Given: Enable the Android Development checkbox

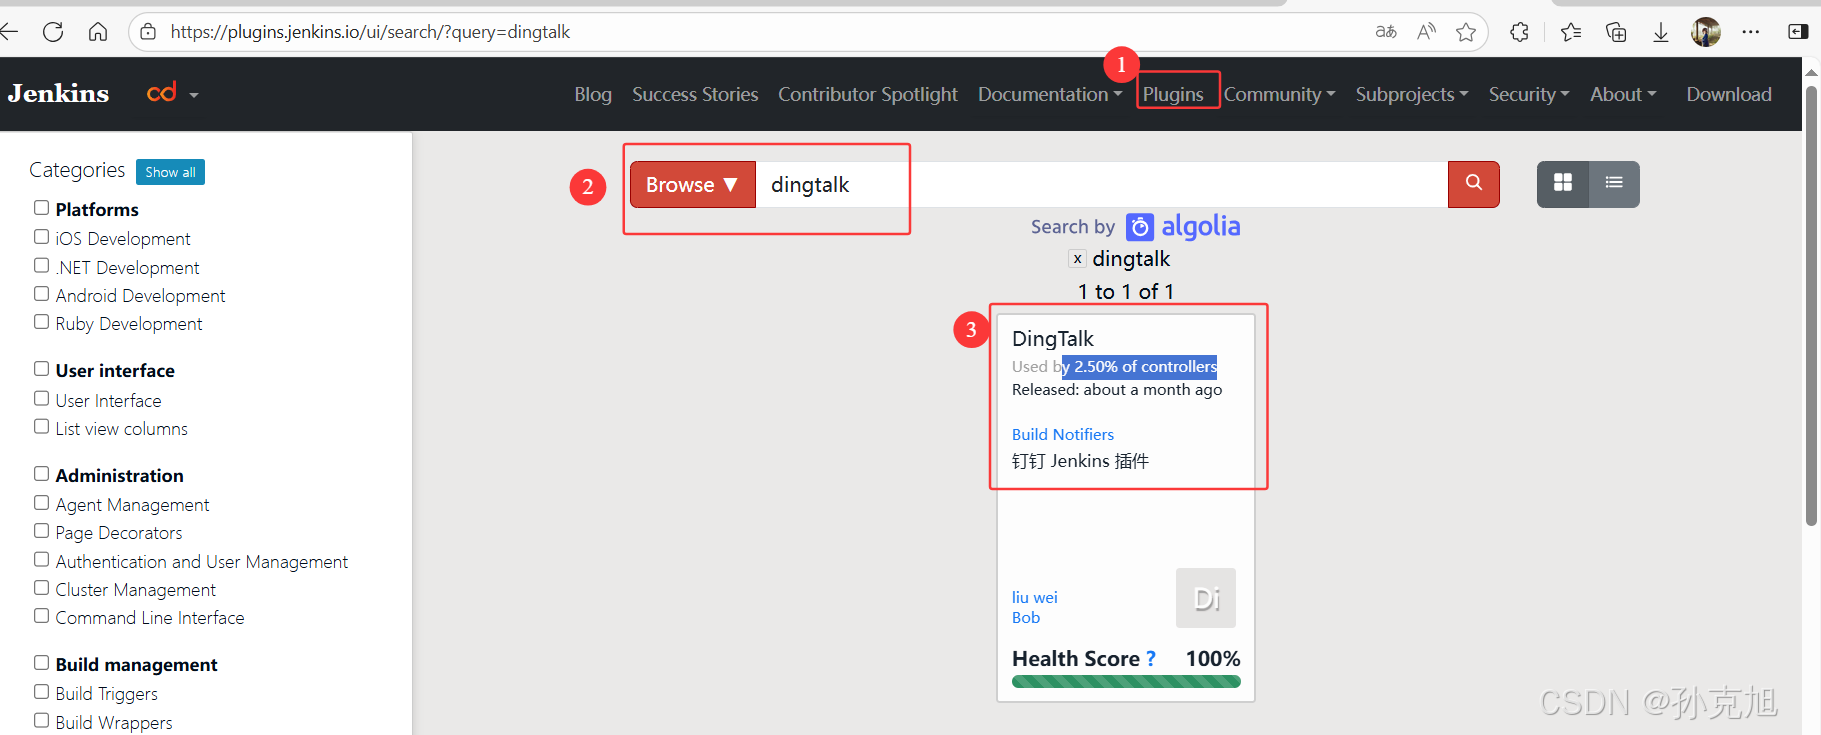Looking at the screenshot, I should coord(41,294).
